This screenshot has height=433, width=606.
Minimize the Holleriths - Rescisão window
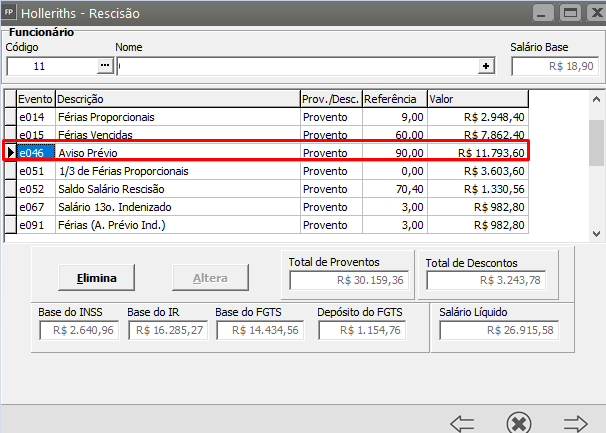click(543, 13)
